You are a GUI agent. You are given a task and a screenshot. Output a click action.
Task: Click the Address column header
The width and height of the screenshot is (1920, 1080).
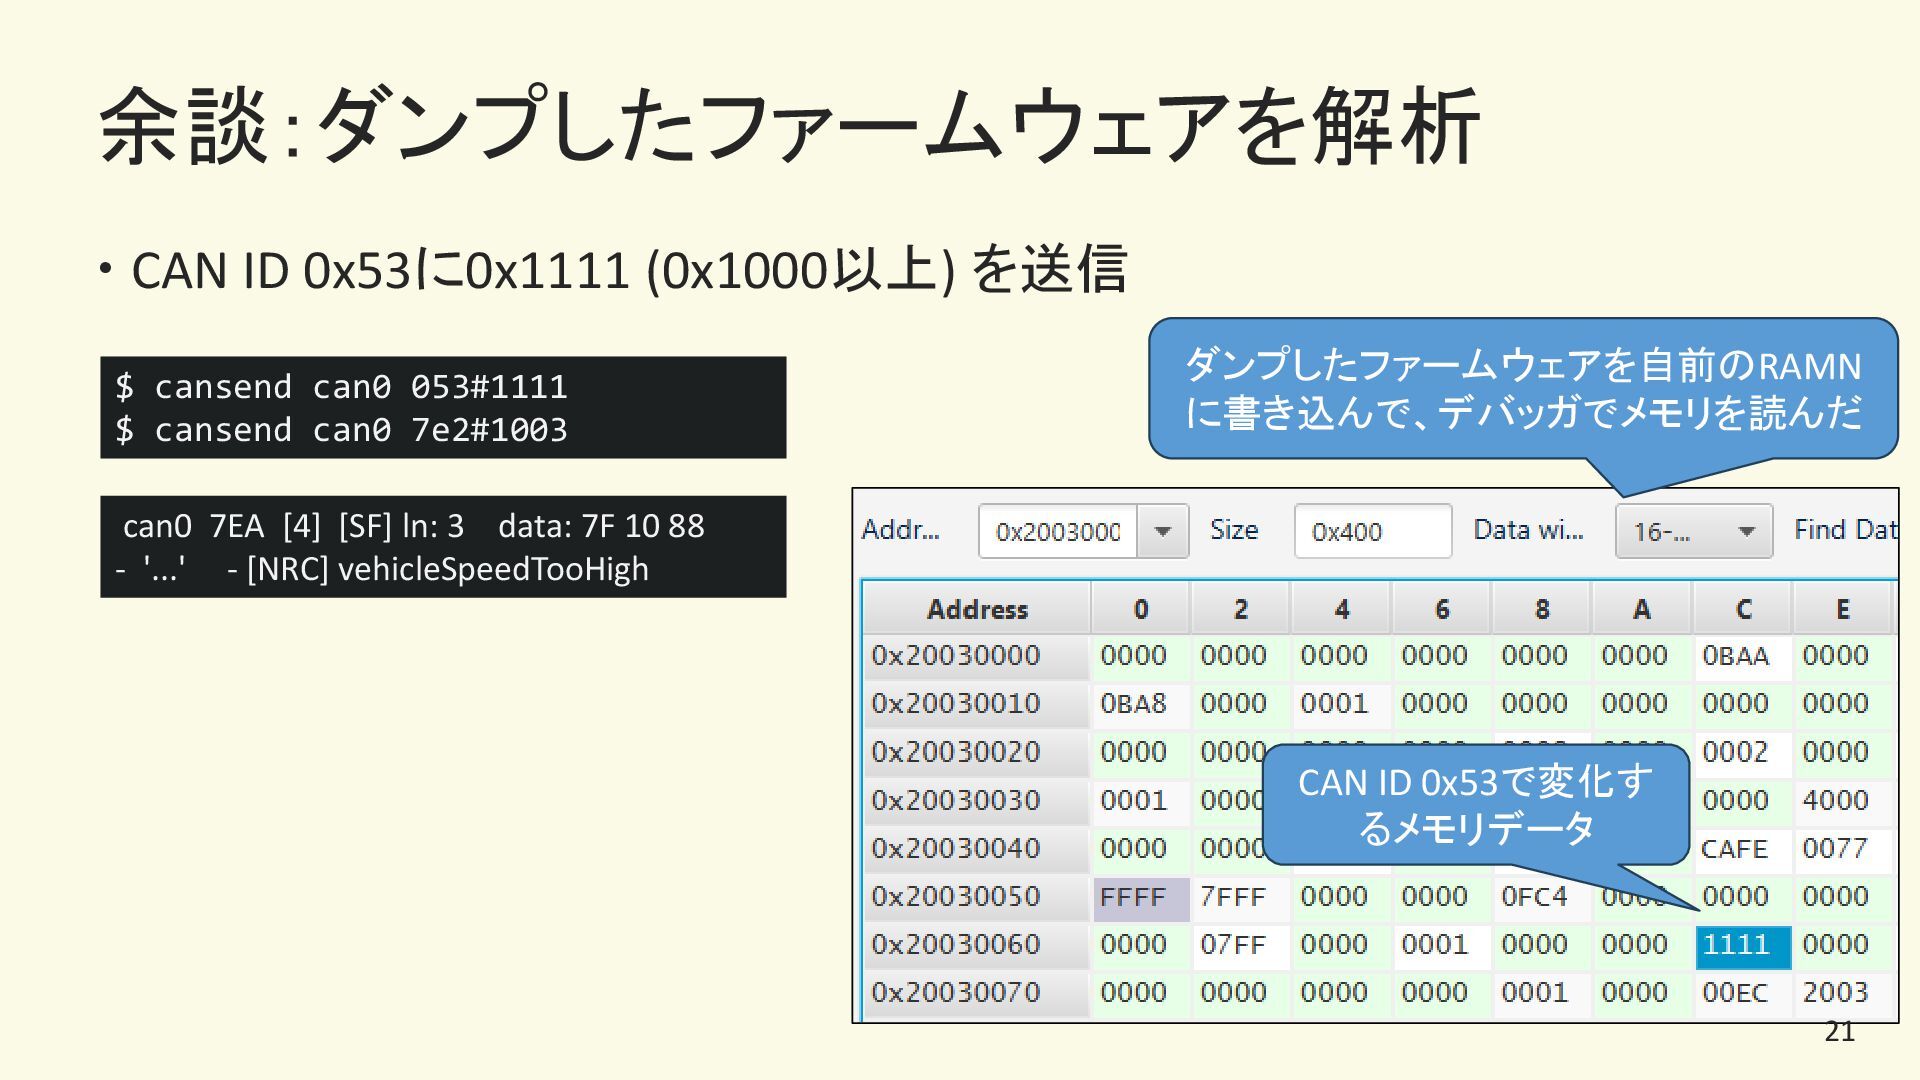coord(976,609)
